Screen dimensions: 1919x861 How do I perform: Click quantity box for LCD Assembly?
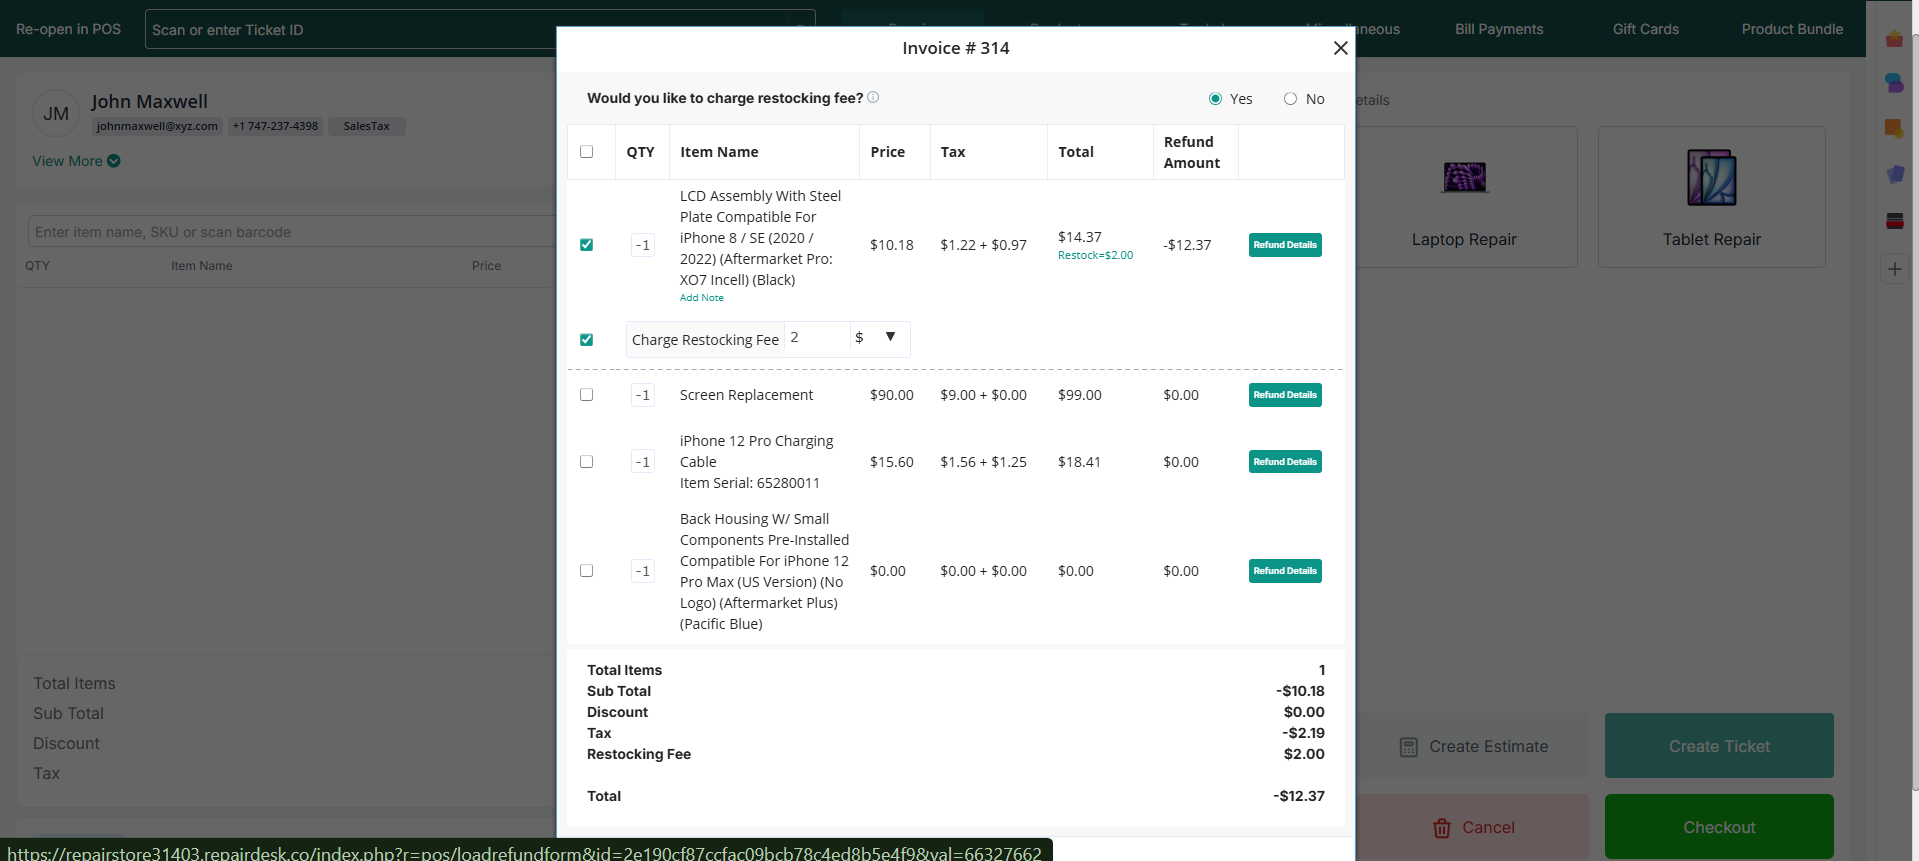(643, 245)
